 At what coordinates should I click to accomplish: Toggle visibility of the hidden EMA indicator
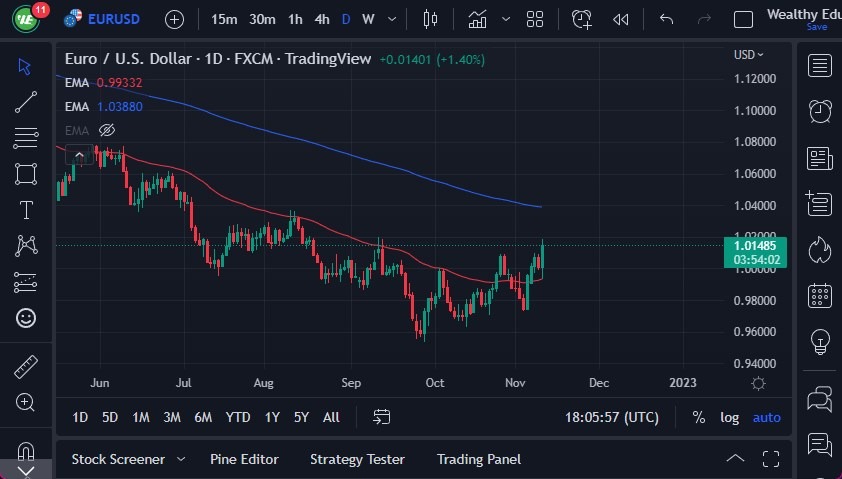click(108, 130)
